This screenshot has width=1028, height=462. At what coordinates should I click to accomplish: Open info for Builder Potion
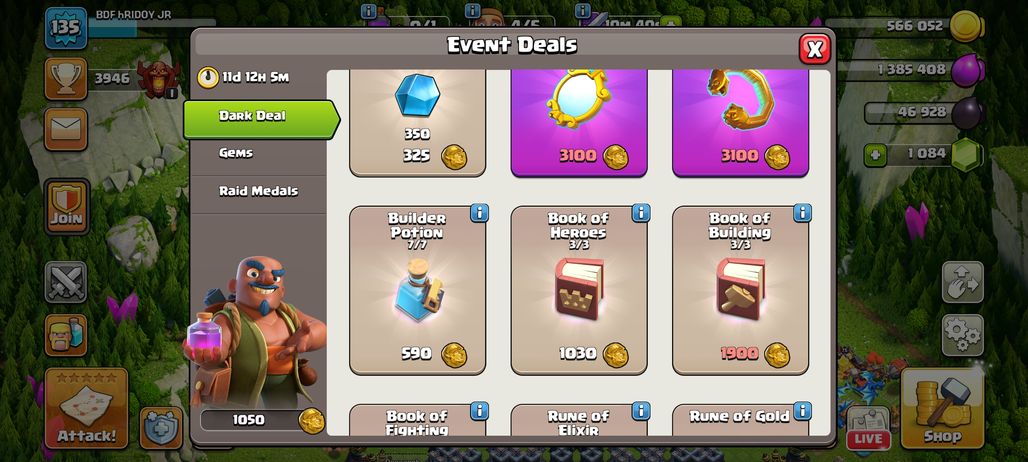(x=479, y=213)
